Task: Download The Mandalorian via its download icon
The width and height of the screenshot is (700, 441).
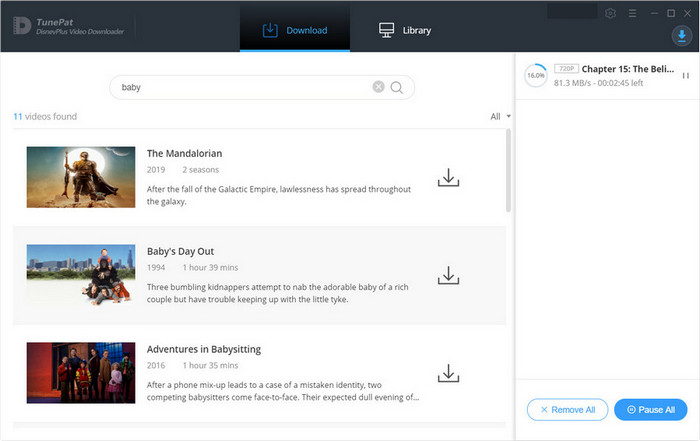Action: click(448, 178)
